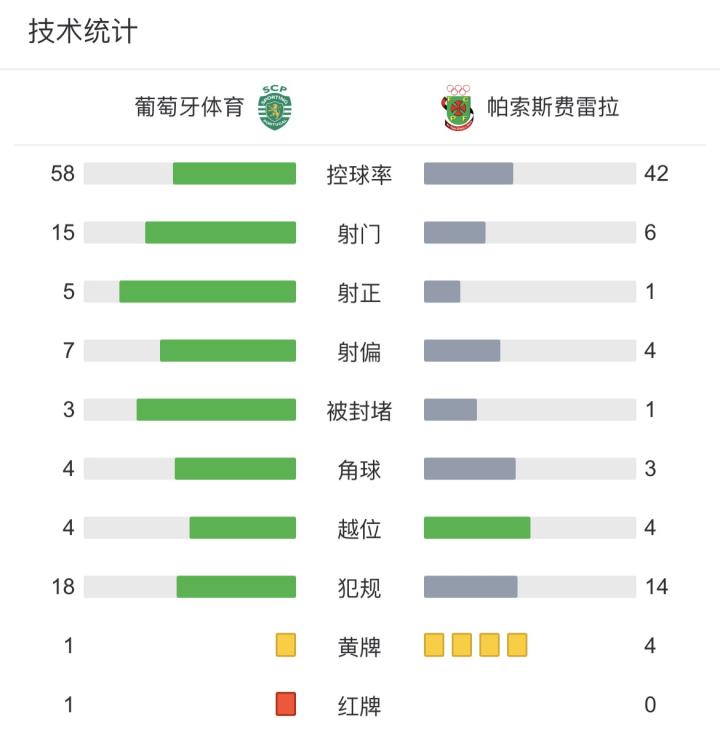Click the Sporting CP team crest
Viewport: 720px width, 730px height.
point(275,107)
